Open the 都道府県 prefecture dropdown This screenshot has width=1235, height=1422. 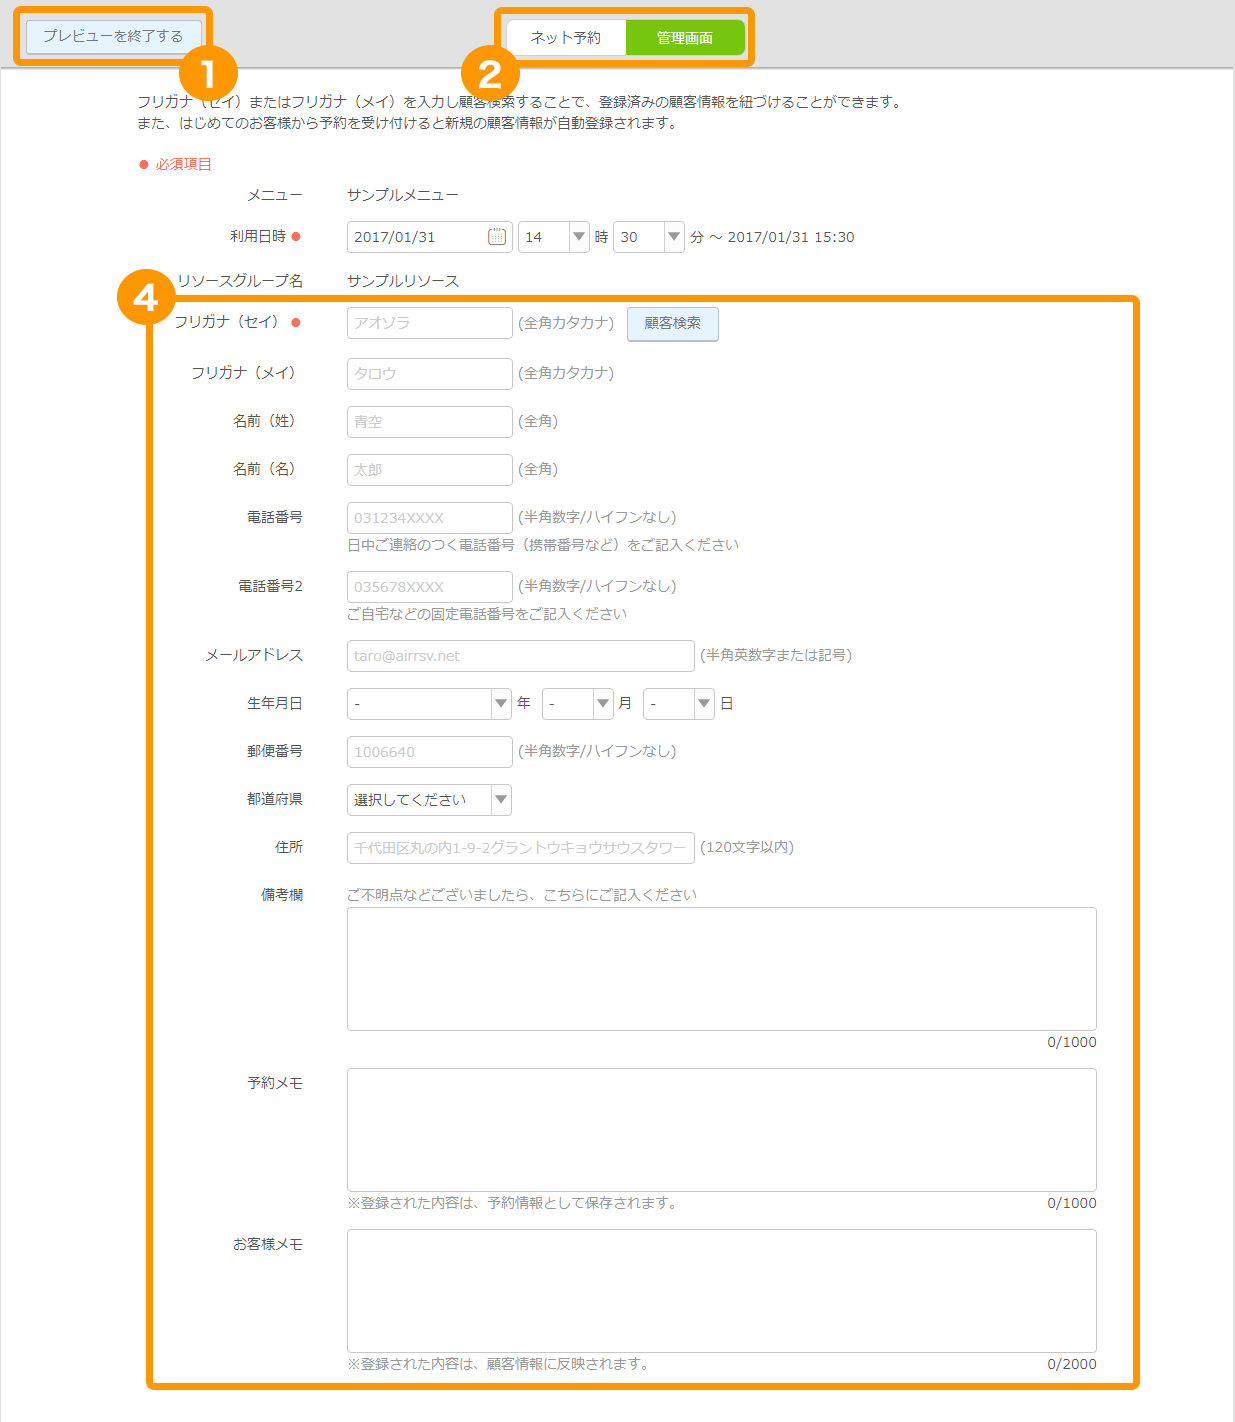tap(430, 800)
